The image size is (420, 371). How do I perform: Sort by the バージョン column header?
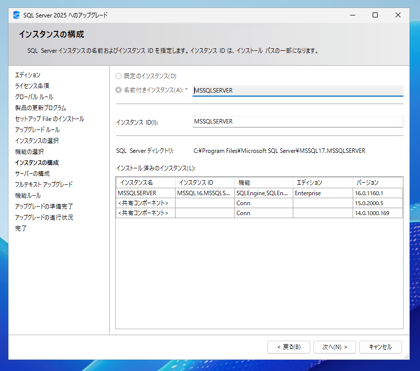tap(378, 183)
